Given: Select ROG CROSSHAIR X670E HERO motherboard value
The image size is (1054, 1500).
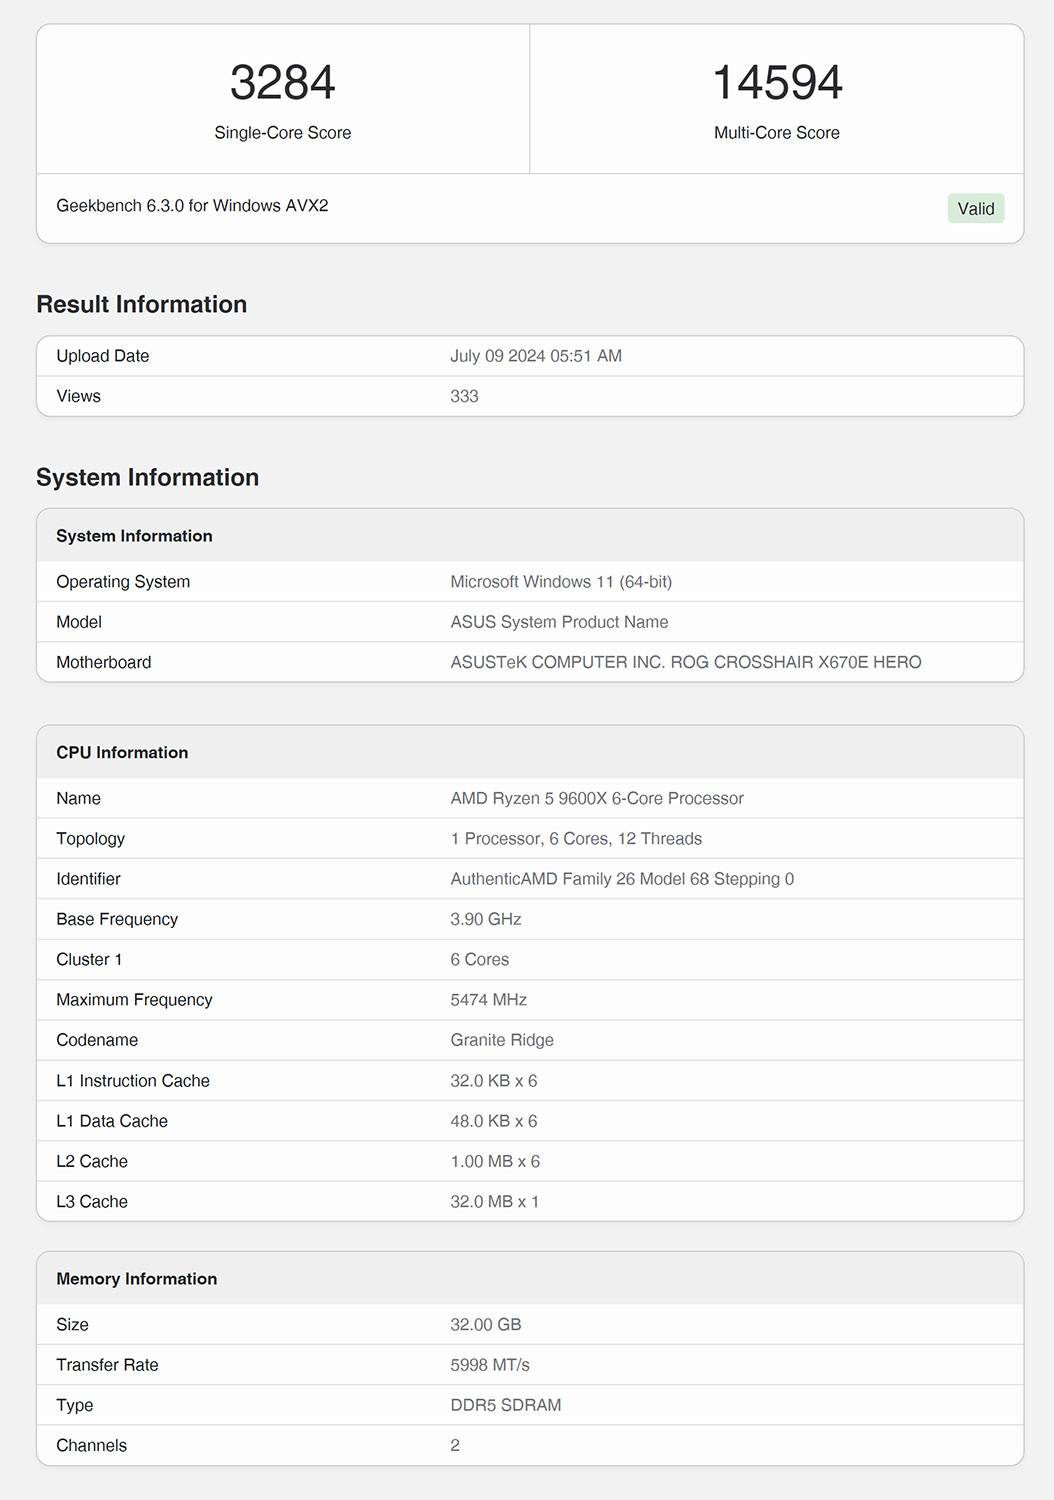Looking at the screenshot, I should (686, 662).
